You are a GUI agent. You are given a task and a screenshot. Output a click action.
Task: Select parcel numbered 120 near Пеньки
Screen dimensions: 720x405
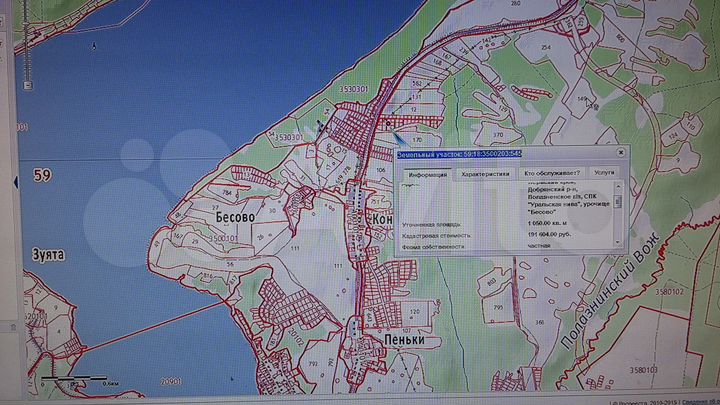tap(413, 312)
